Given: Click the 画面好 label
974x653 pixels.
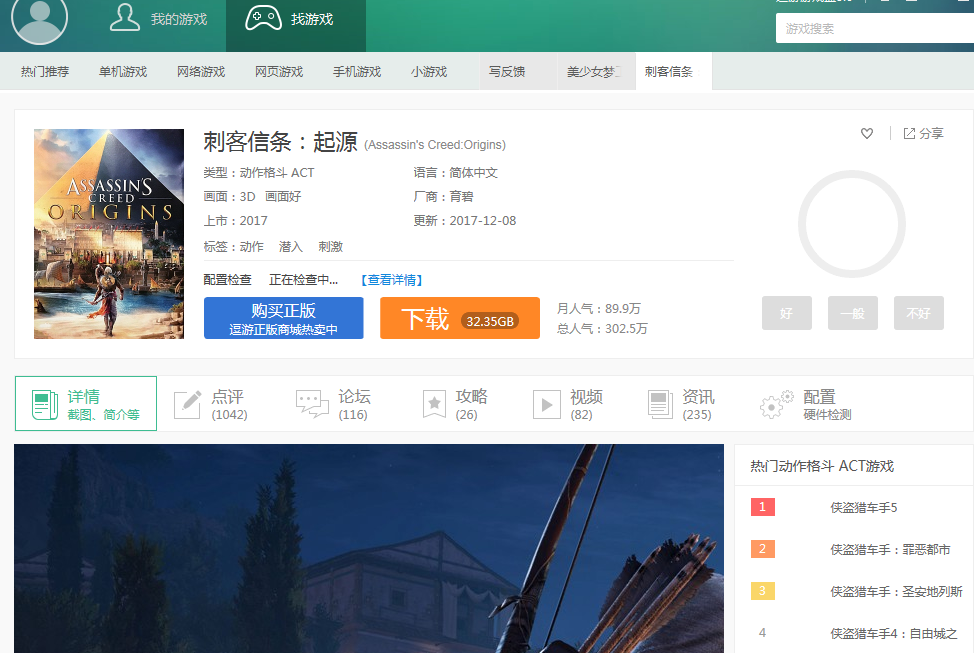Looking at the screenshot, I should pos(283,197).
